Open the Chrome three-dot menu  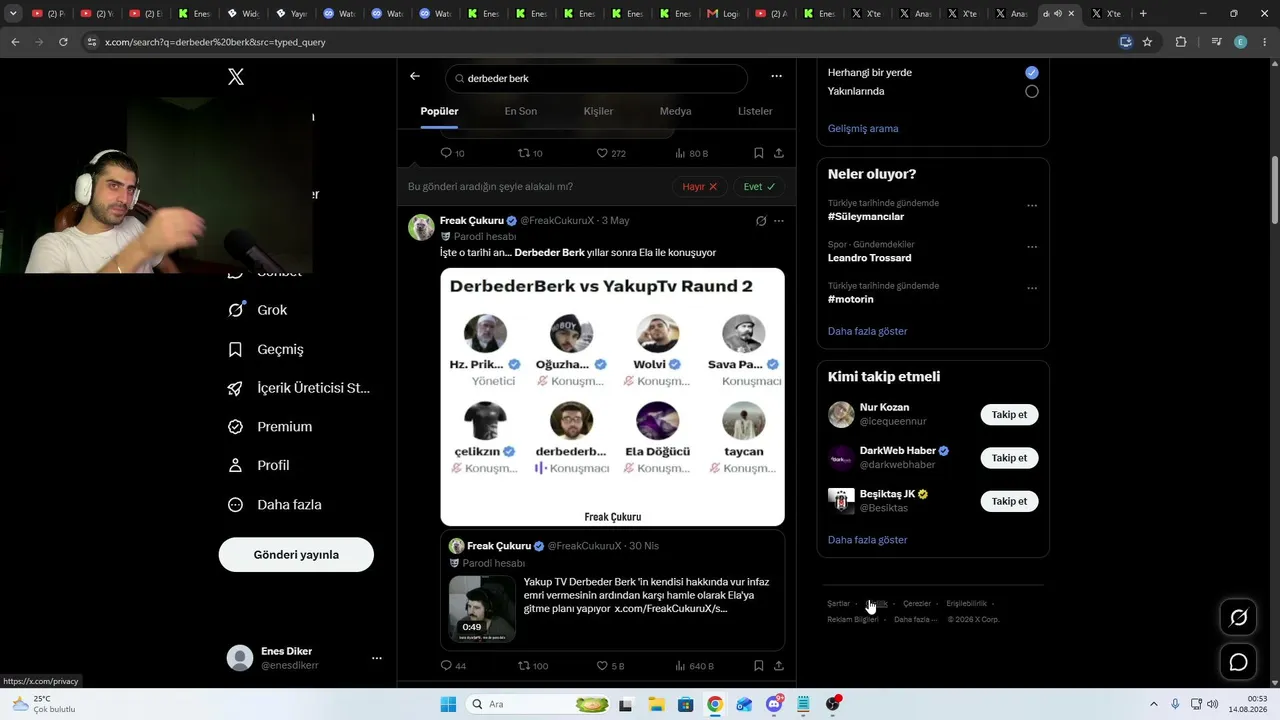[x=1264, y=42]
